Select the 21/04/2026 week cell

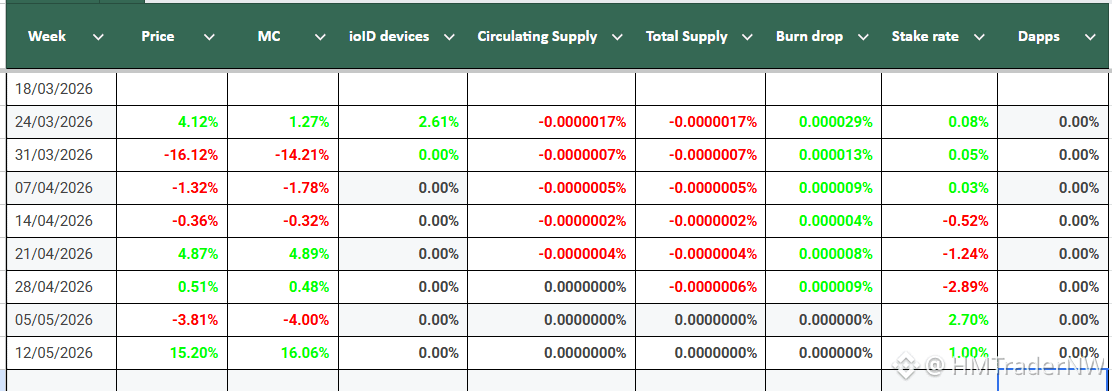click(x=62, y=254)
